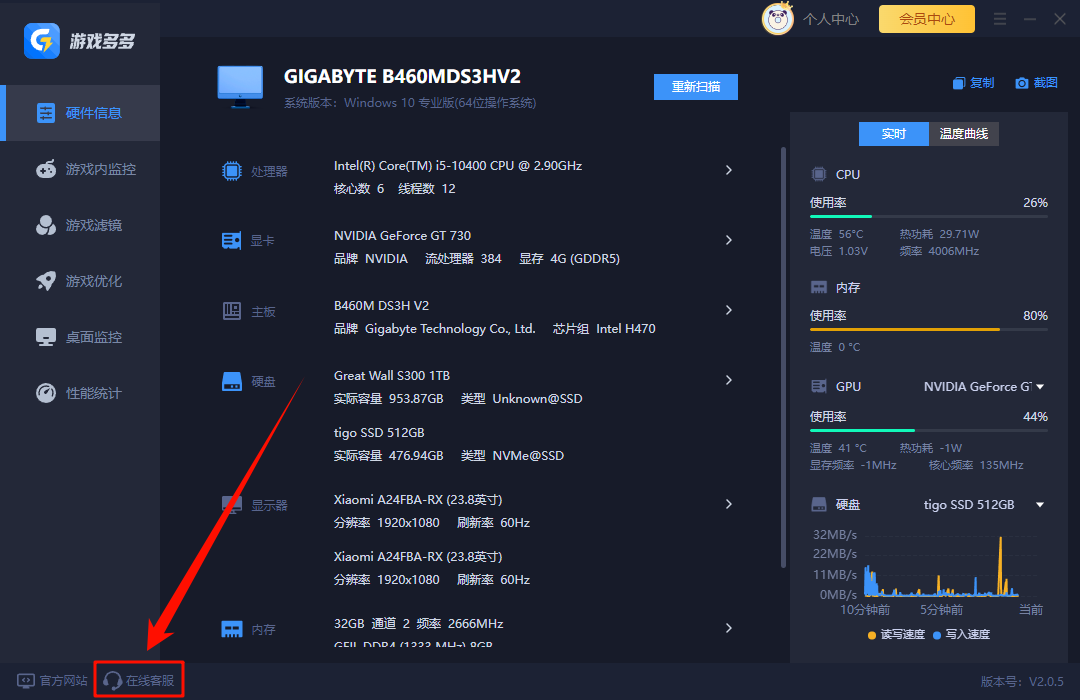
Task: Click the 游戏多多 logo icon
Action: [42, 41]
